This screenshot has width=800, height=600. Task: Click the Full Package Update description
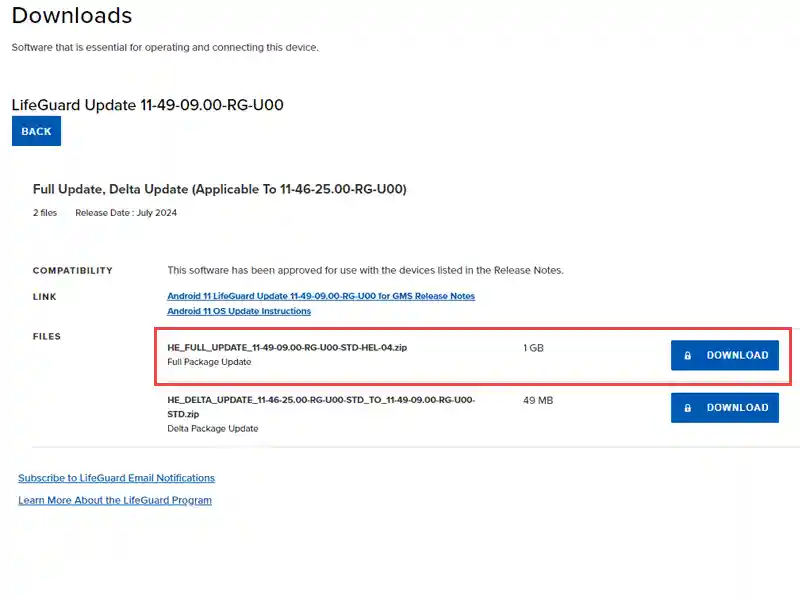209,362
